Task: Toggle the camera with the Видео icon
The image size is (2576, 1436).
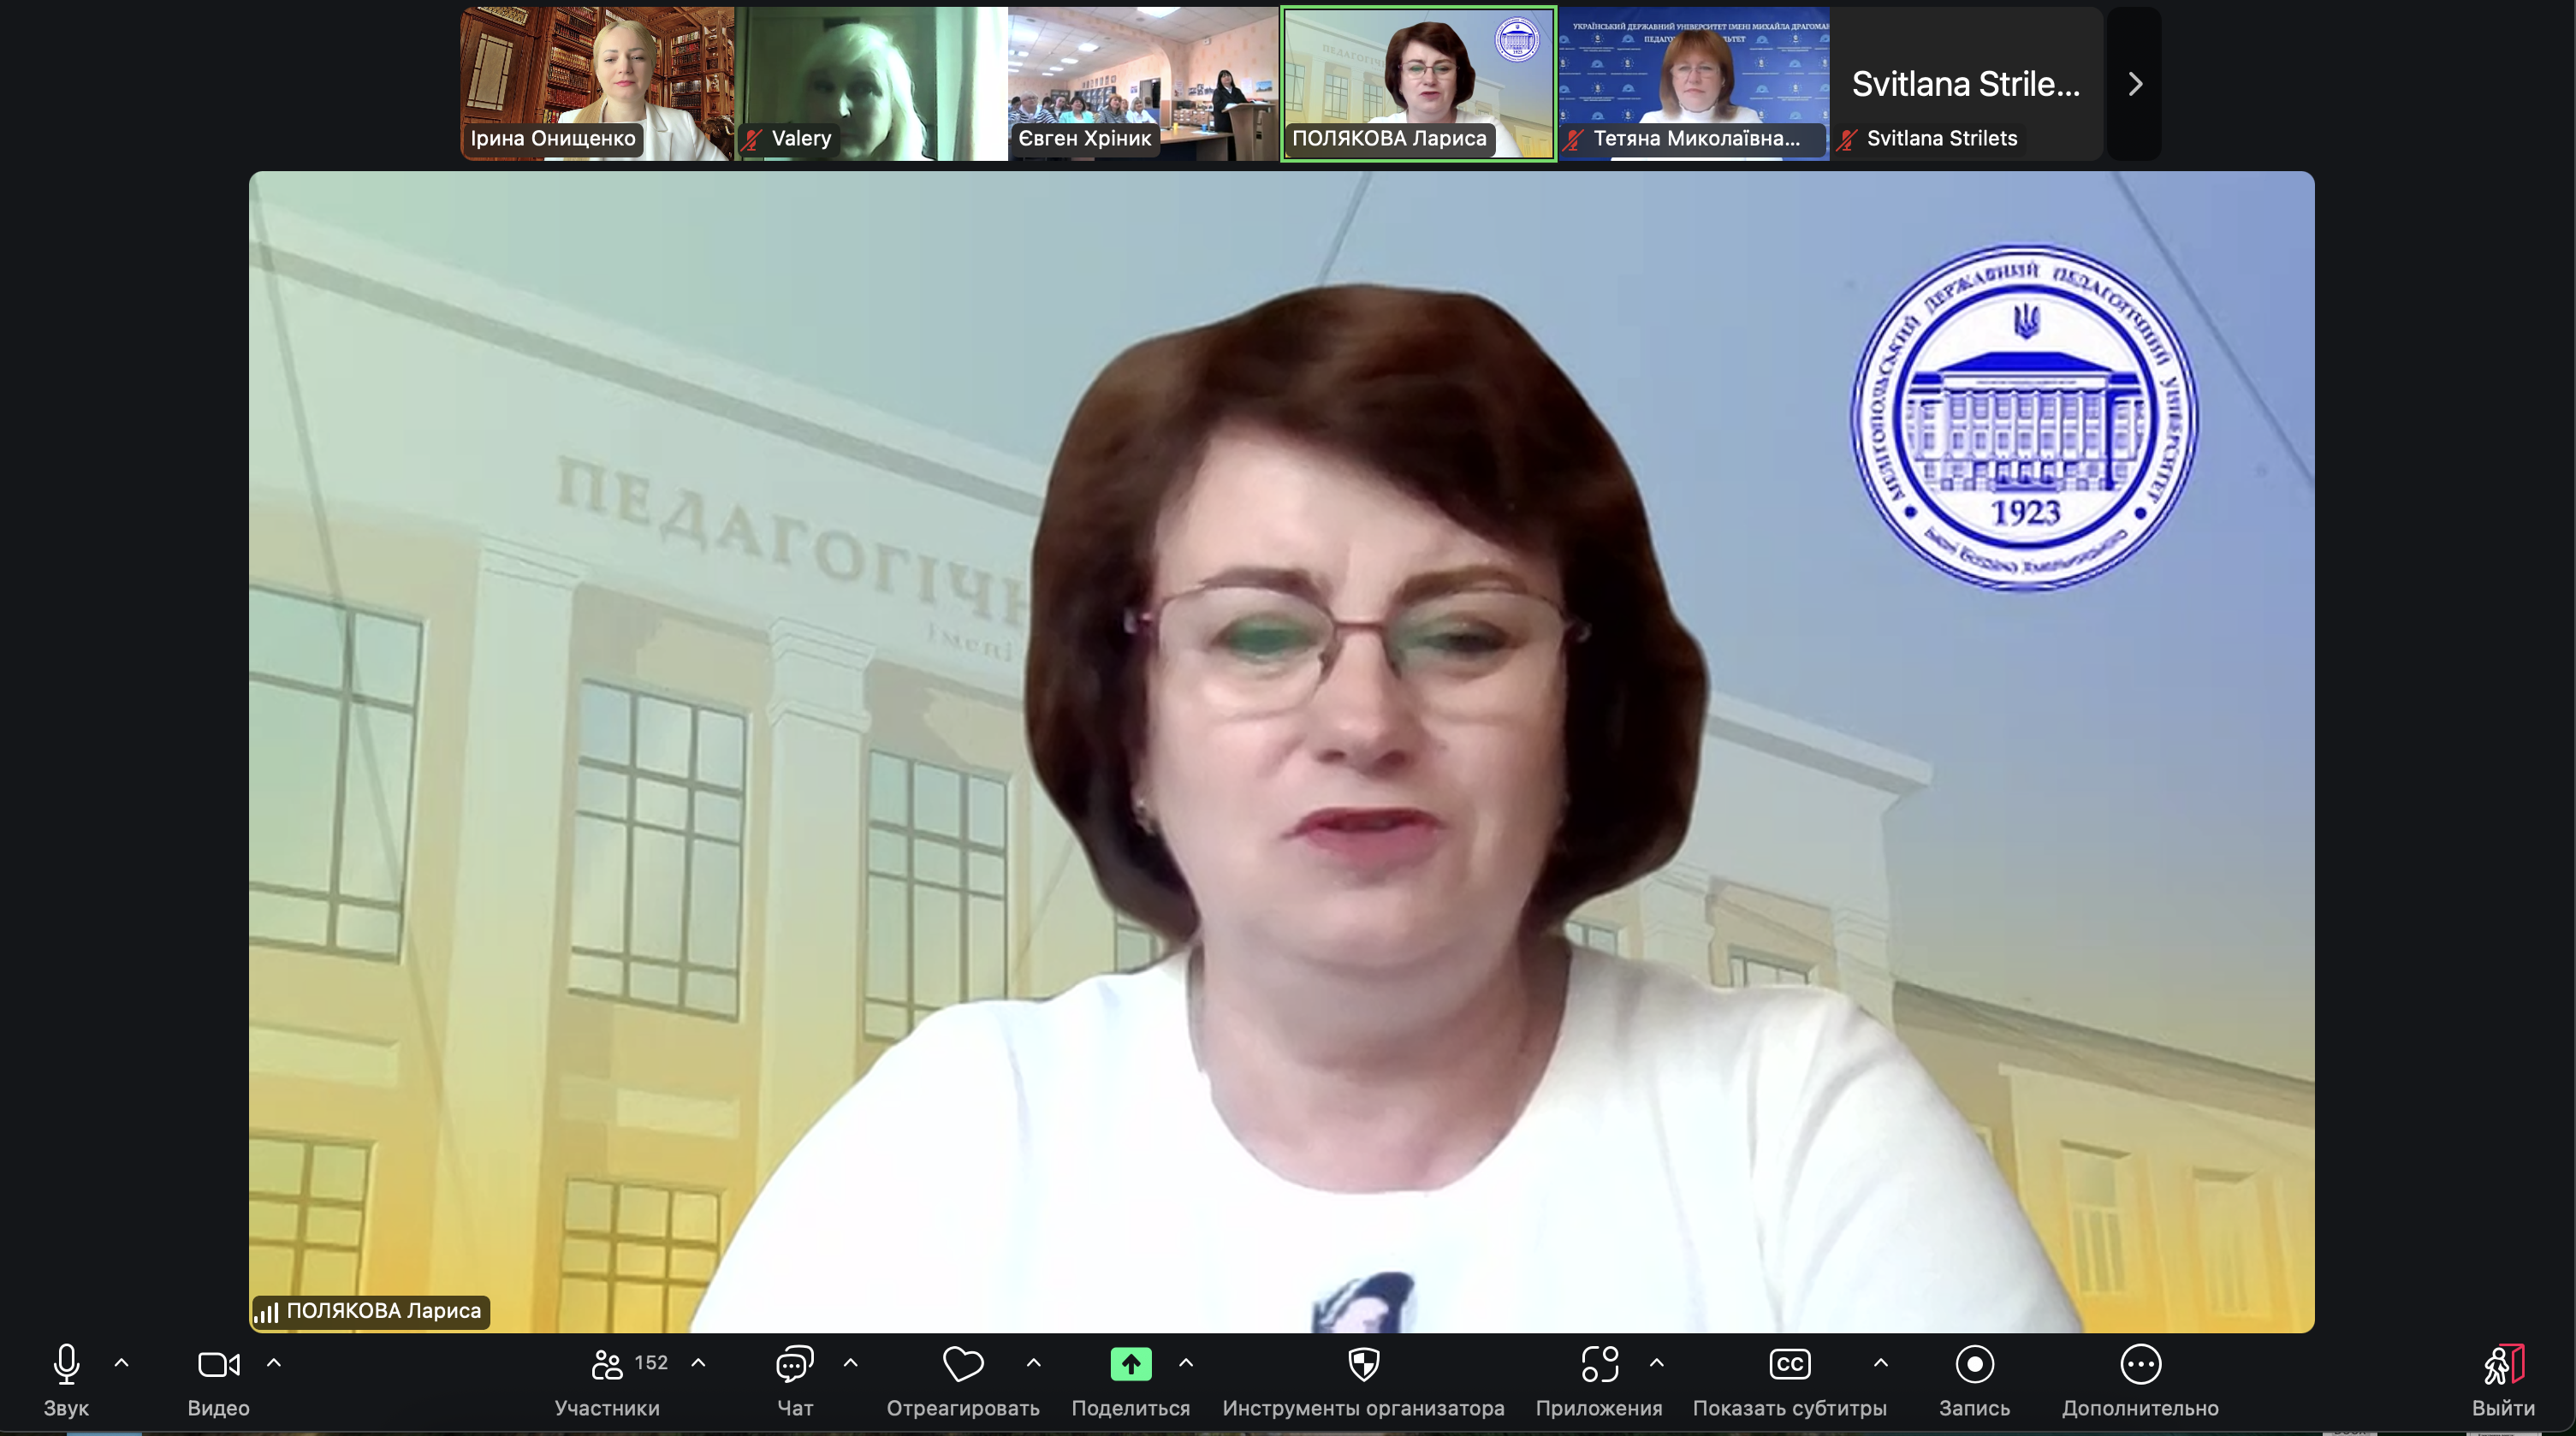Action: click(x=218, y=1364)
